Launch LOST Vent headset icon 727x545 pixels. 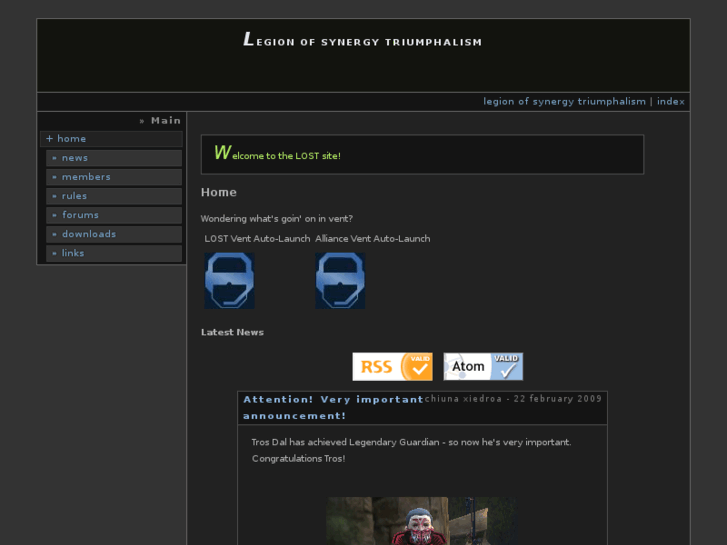pyautogui.click(x=230, y=281)
